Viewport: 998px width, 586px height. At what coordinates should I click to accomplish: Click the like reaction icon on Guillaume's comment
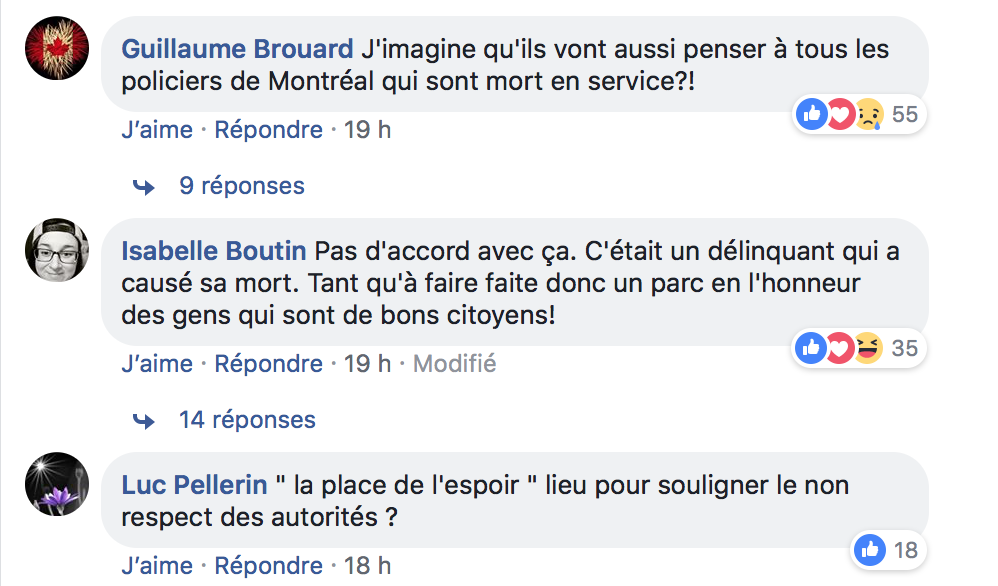[x=812, y=115]
